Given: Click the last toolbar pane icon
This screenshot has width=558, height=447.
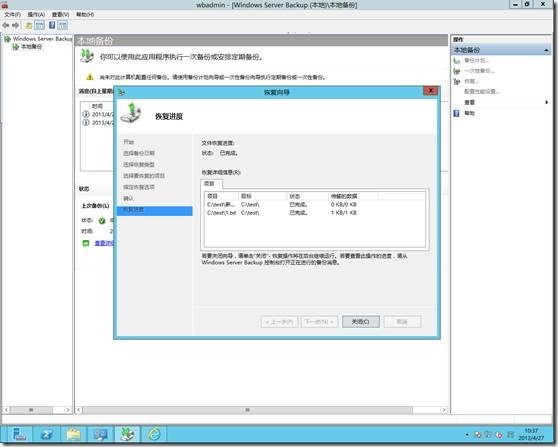Looking at the screenshot, I should pyautogui.click(x=63, y=25).
